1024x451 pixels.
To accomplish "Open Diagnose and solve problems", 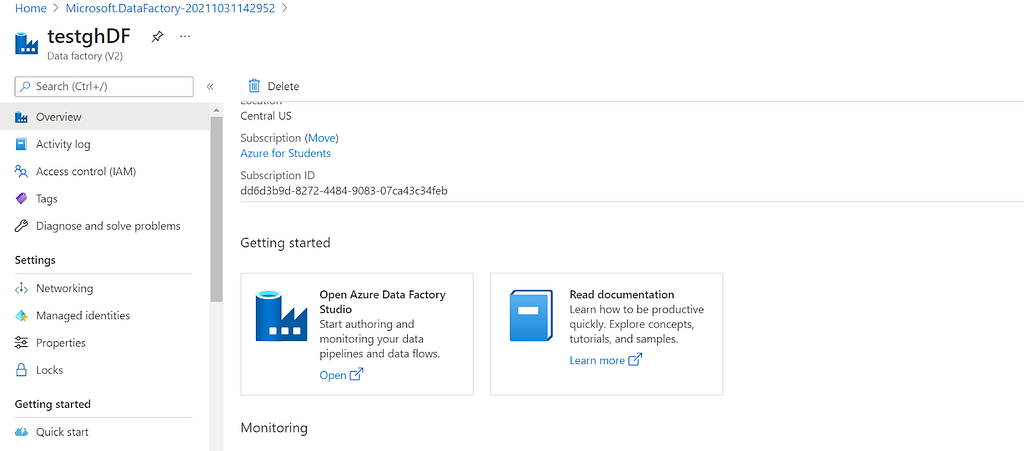I will (104, 226).
